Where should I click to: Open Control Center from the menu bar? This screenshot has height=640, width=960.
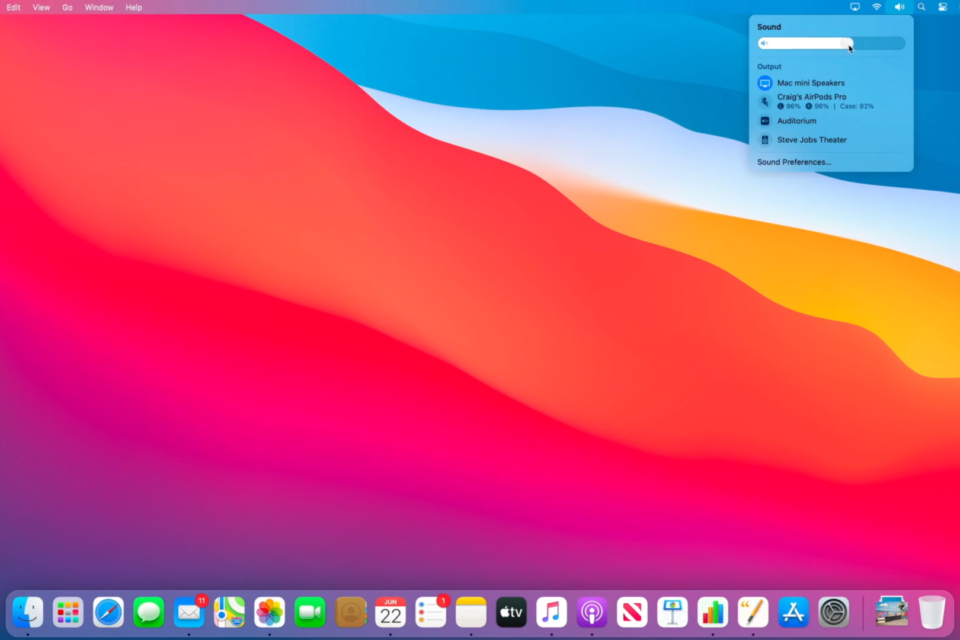942,7
